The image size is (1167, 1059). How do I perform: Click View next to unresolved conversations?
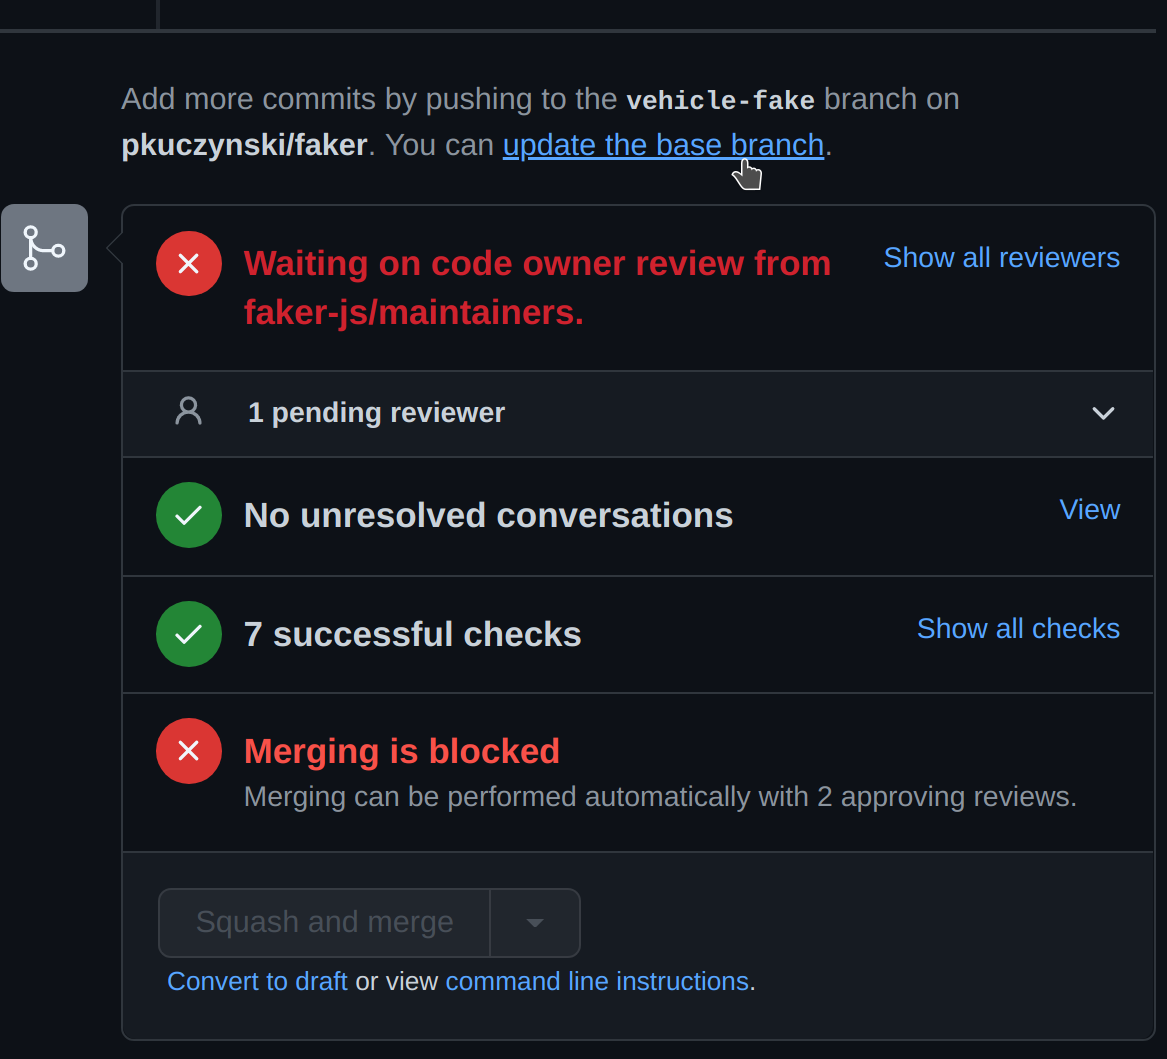[x=1088, y=509]
